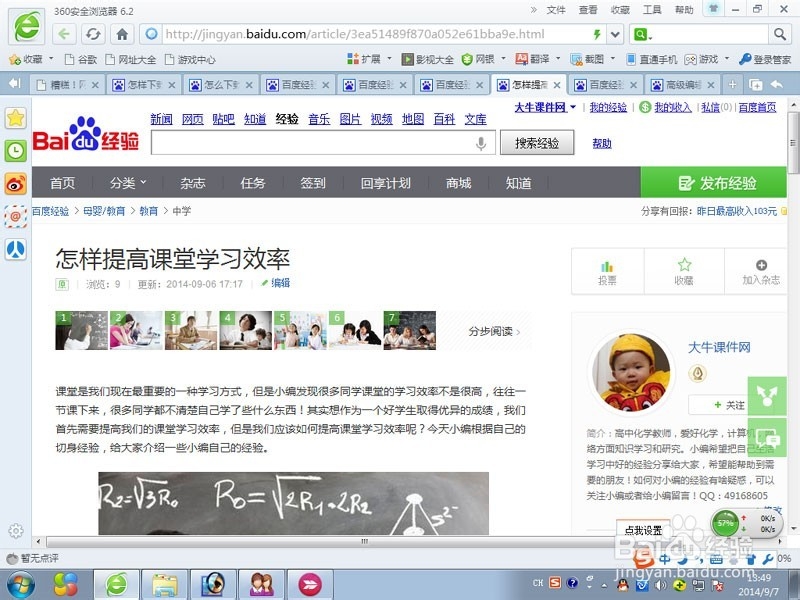Open the Weibo sidebar icon
This screenshot has height=600, width=800.
click(x=16, y=184)
